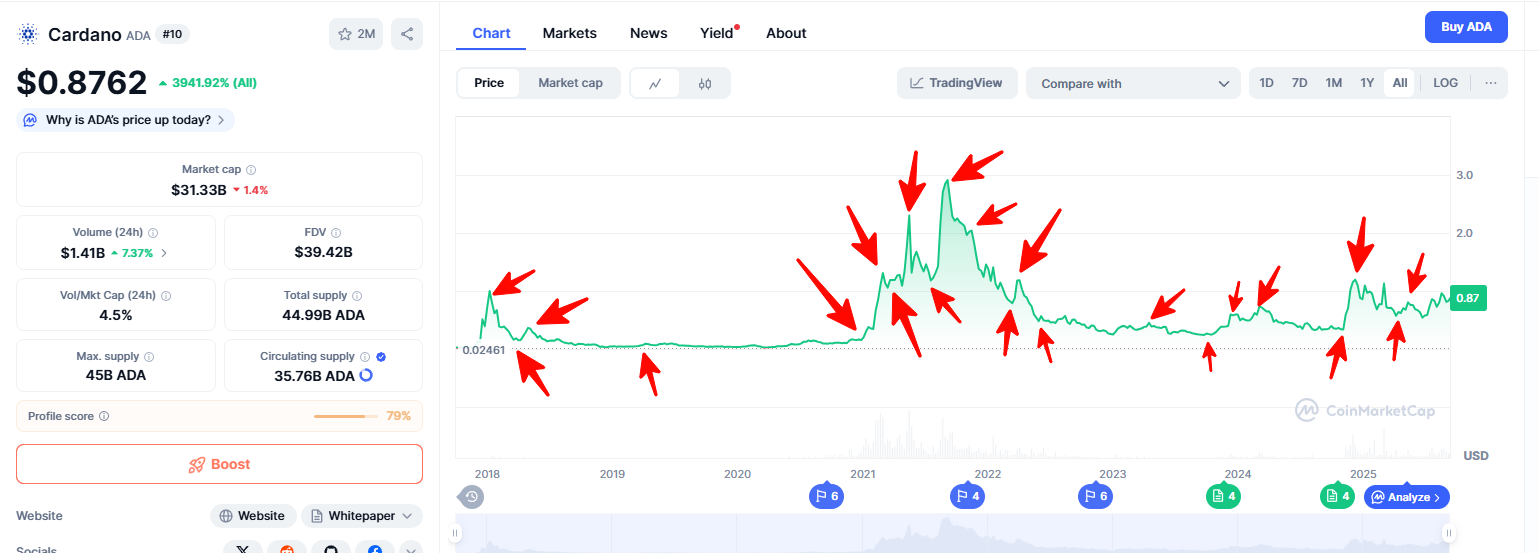Open the flag event marker near 2021
Screen dimensions: 1539x553
(826, 496)
